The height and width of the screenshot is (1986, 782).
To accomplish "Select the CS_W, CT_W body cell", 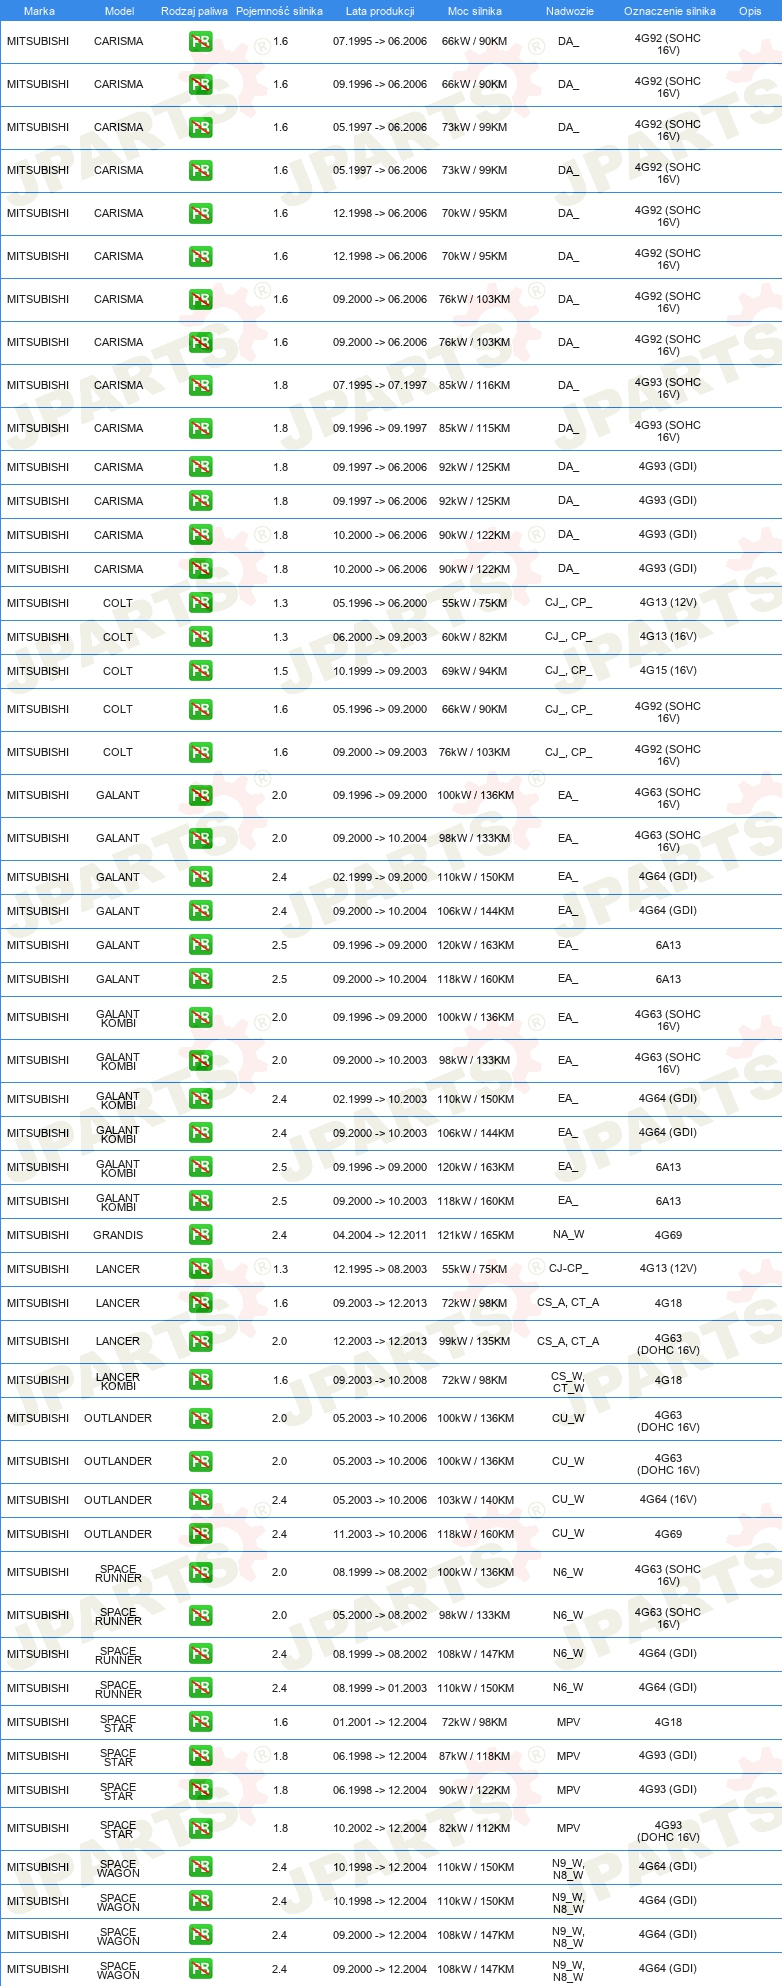I will tap(568, 1380).
